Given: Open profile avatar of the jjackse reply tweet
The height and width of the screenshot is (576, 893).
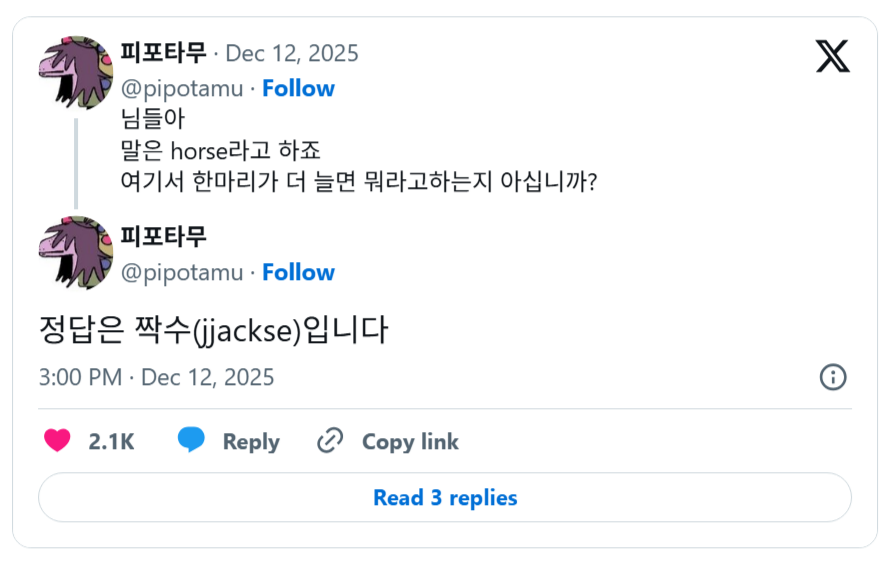Looking at the screenshot, I should tap(75, 253).
